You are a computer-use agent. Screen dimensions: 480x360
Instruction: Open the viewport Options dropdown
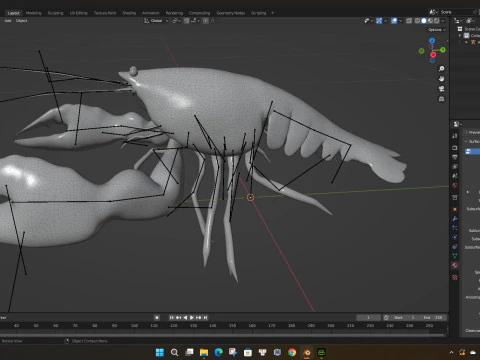point(437,30)
